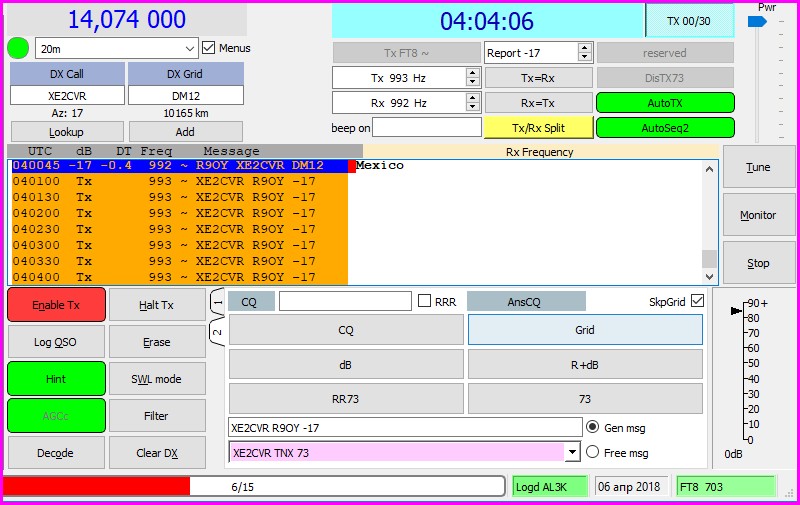The height and width of the screenshot is (505, 800).
Task: Enable the RRR checkbox
Action: pyautogui.click(x=425, y=301)
